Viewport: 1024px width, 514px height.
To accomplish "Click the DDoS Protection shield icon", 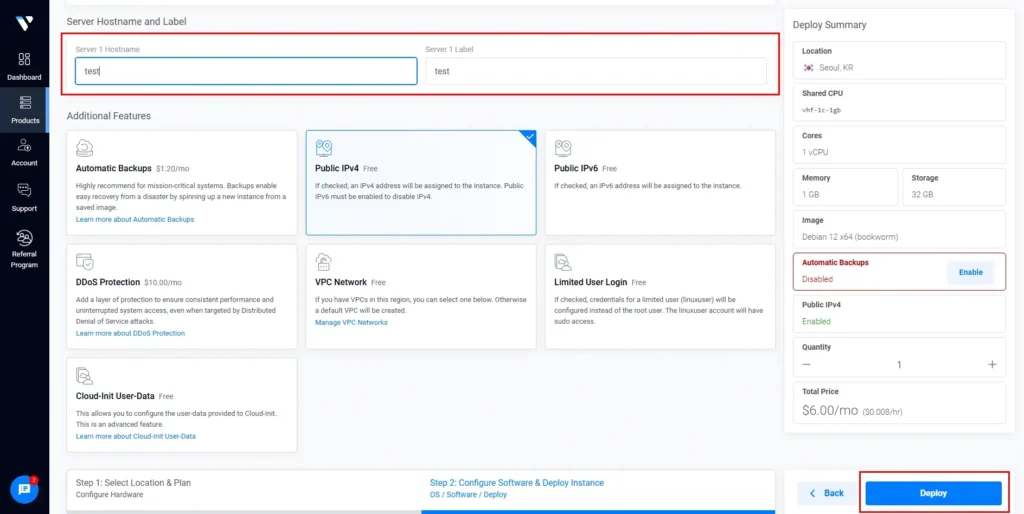I will [x=85, y=262].
